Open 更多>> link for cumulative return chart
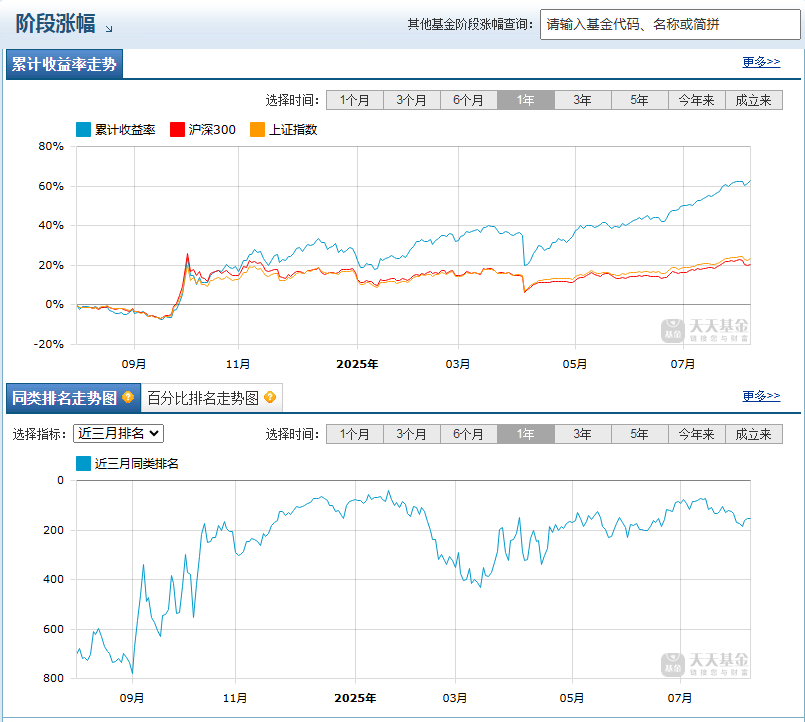This screenshot has height=722, width=805. pyautogui.click(x=761, y=62)
